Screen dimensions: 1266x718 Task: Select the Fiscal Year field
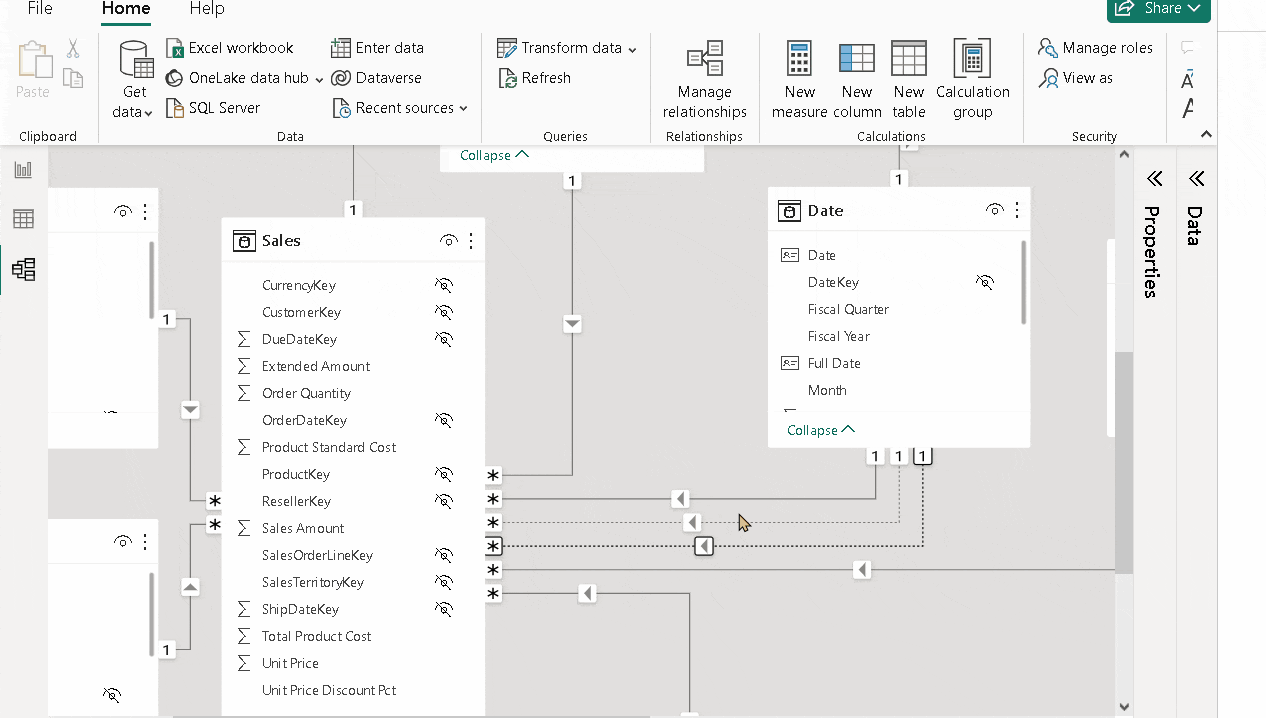839,336
